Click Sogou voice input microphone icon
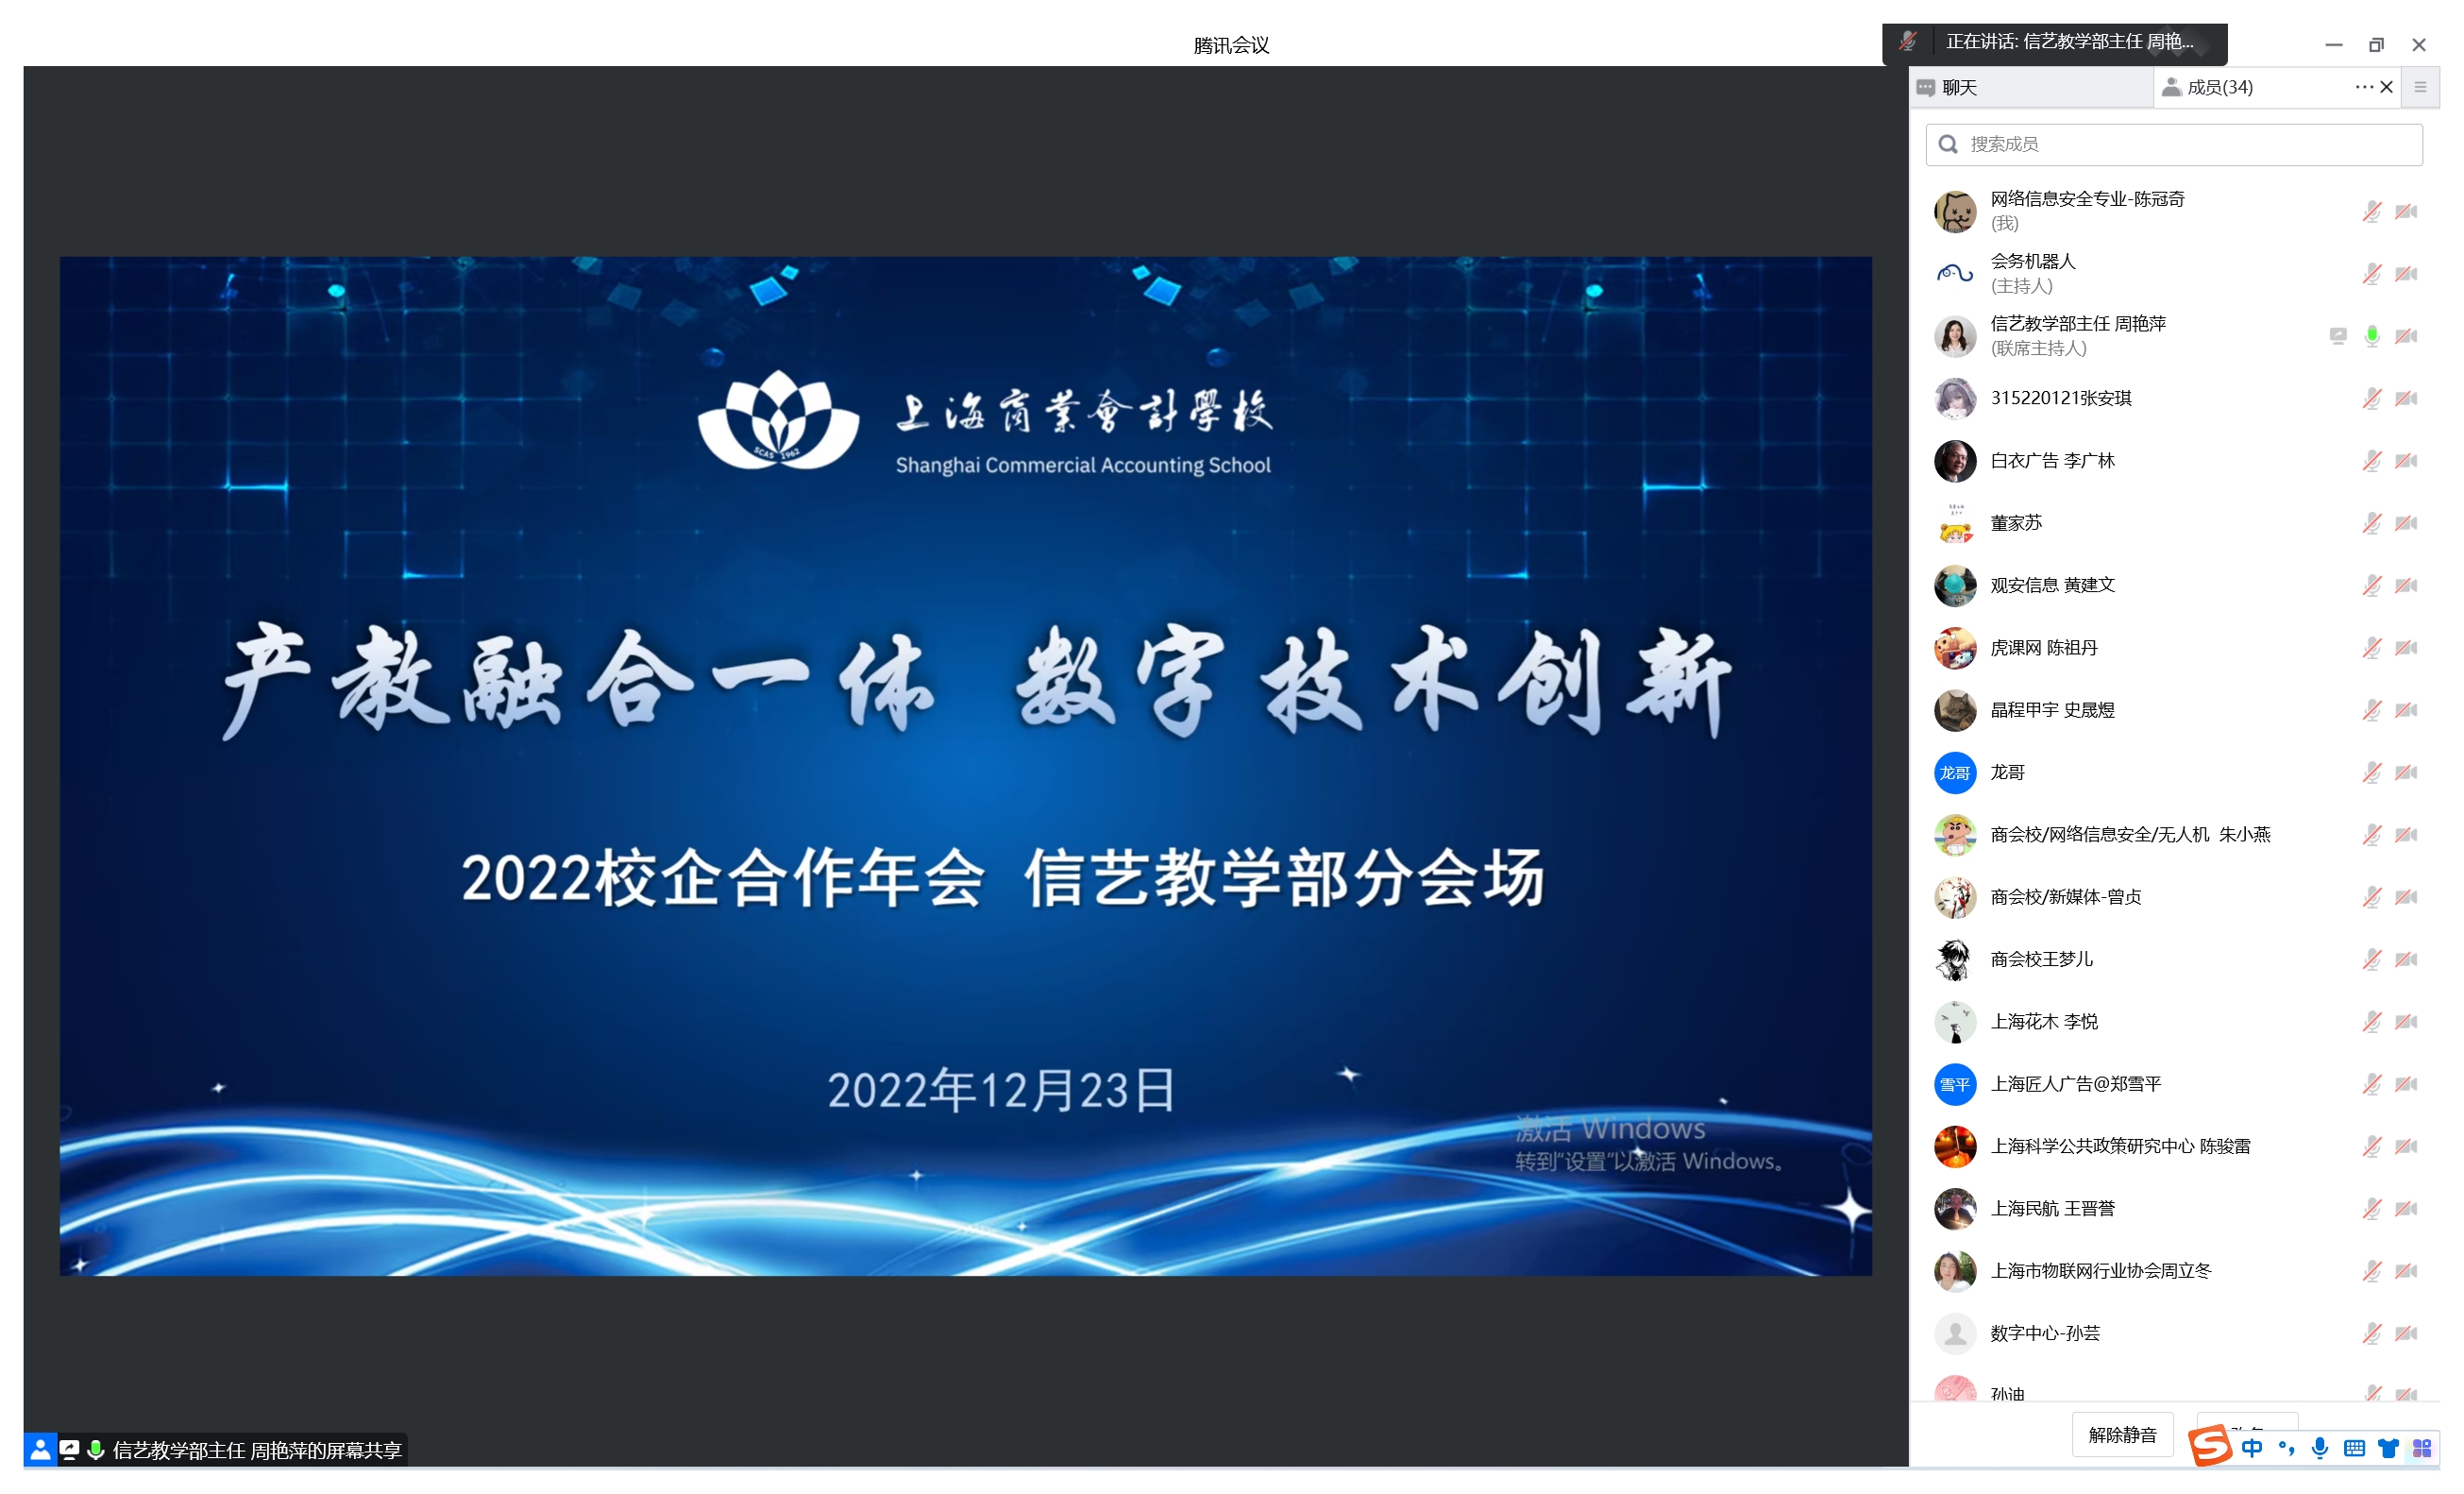2464x1494 pixels. tap(2320, 1448)
